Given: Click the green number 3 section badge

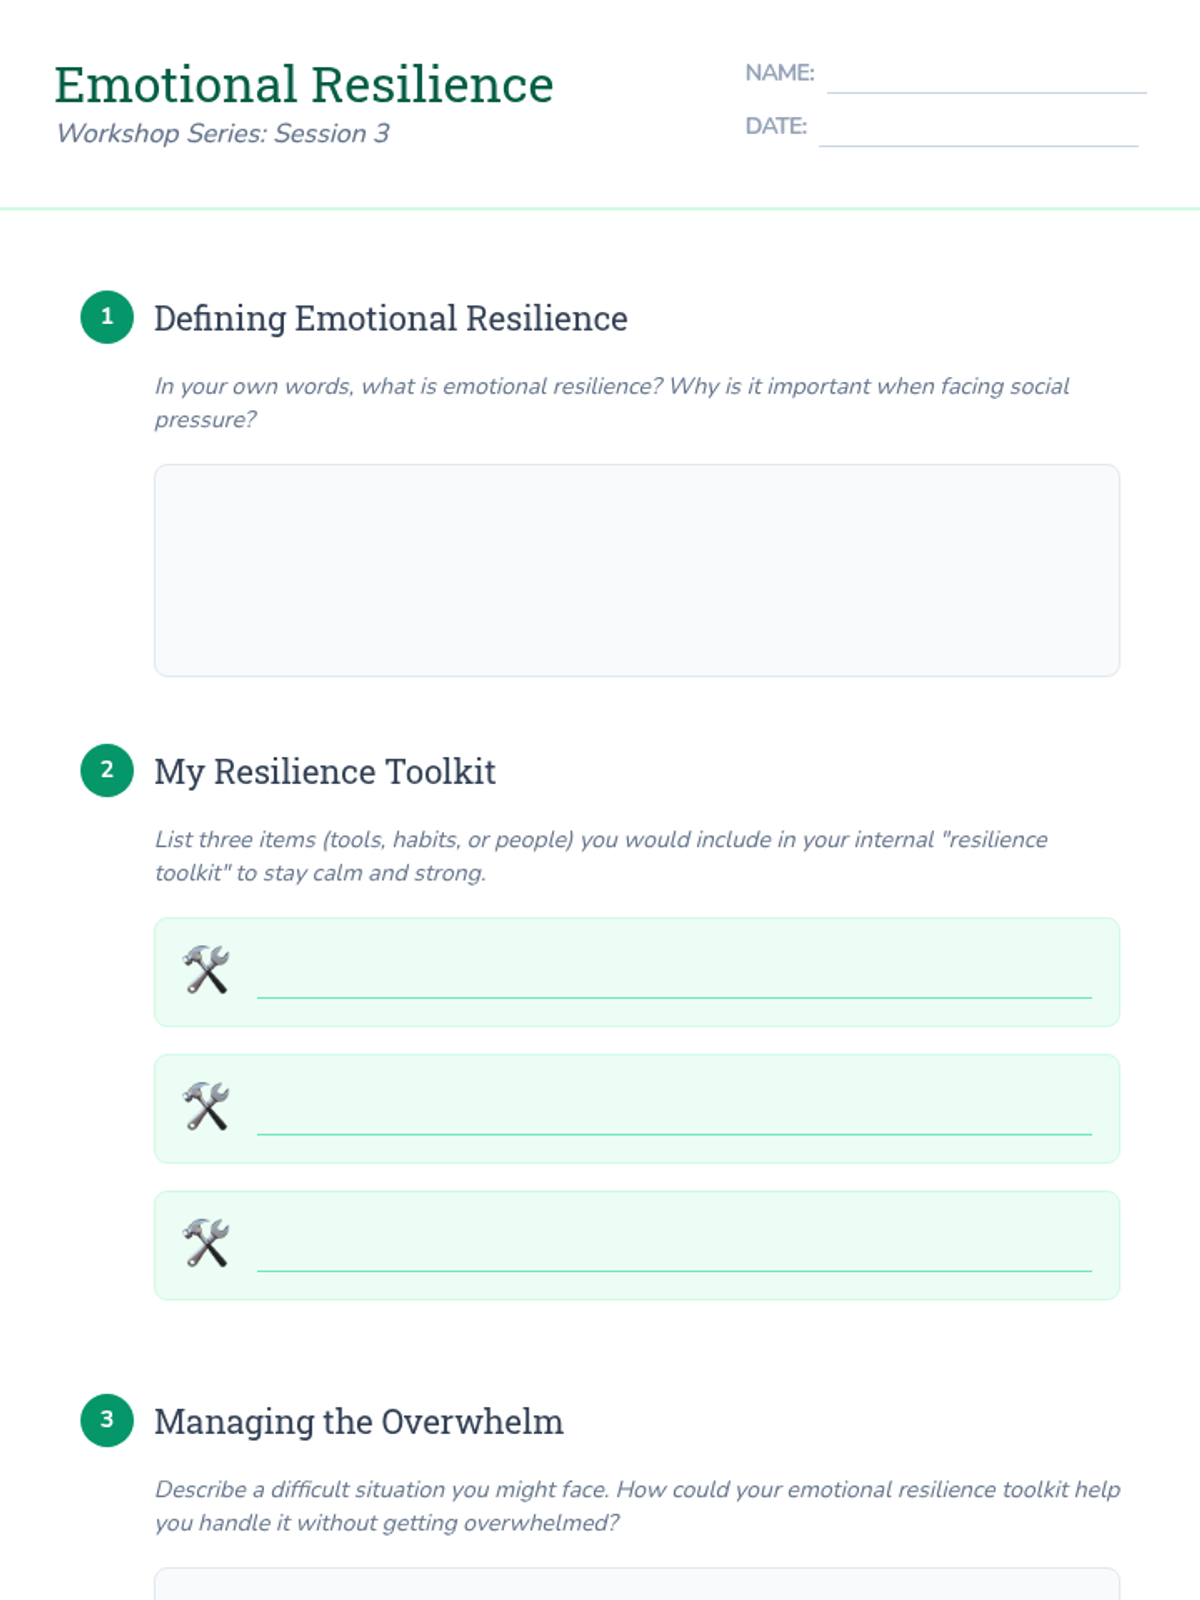Looking at the screenshot, I should 107,1420.
